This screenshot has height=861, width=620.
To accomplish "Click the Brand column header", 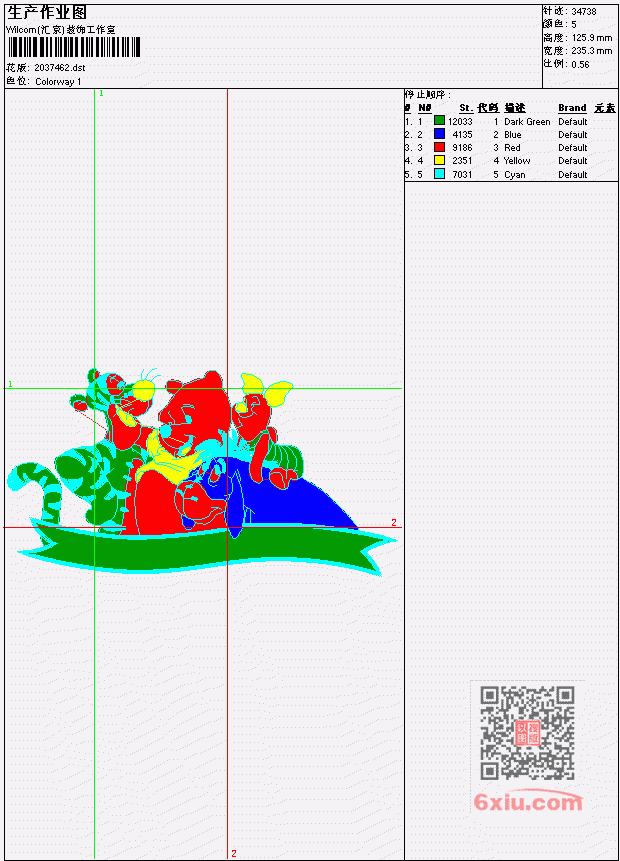I will click(x=572, y=108).
